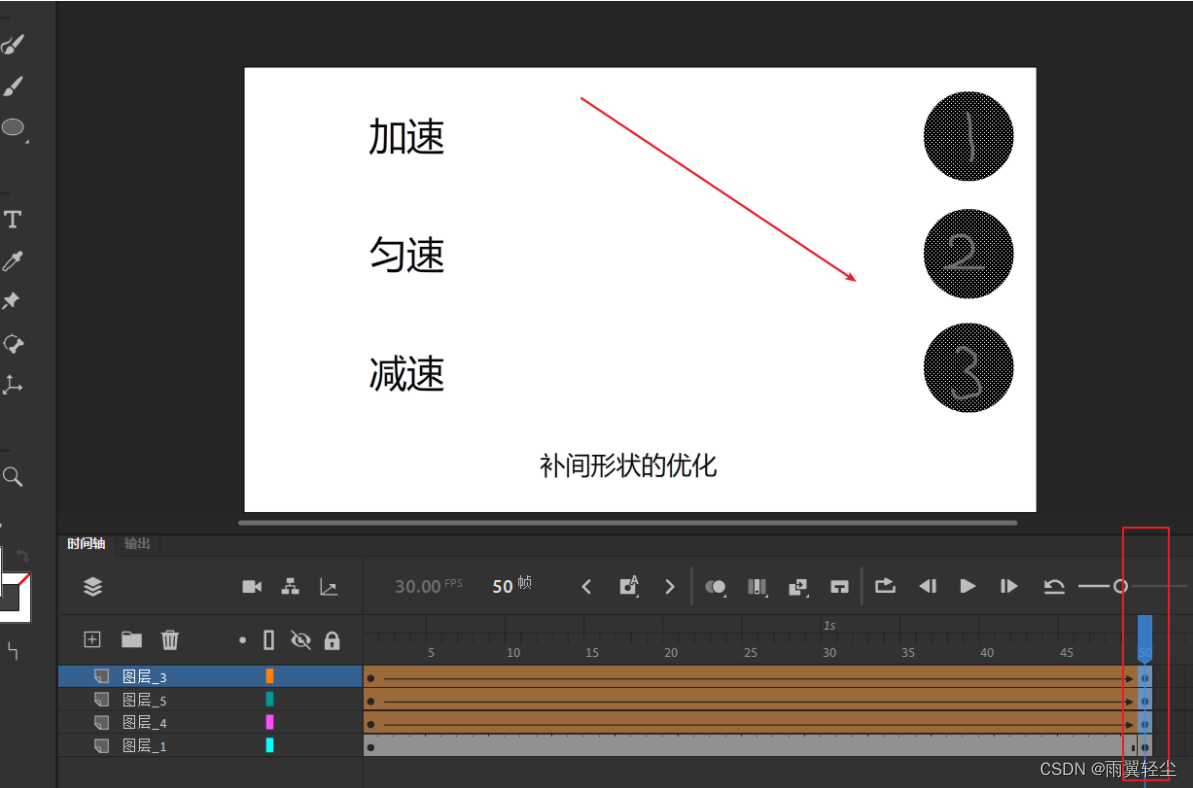Show all layers as outlines
The width and height of the screenshot is (1193, 788).
coord(269,640)
